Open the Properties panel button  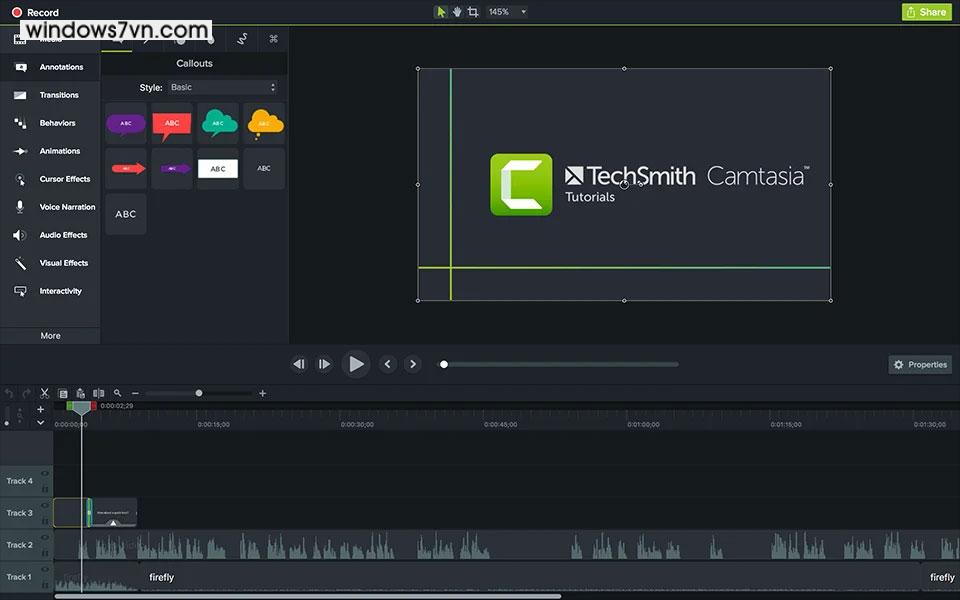(920, 365)
